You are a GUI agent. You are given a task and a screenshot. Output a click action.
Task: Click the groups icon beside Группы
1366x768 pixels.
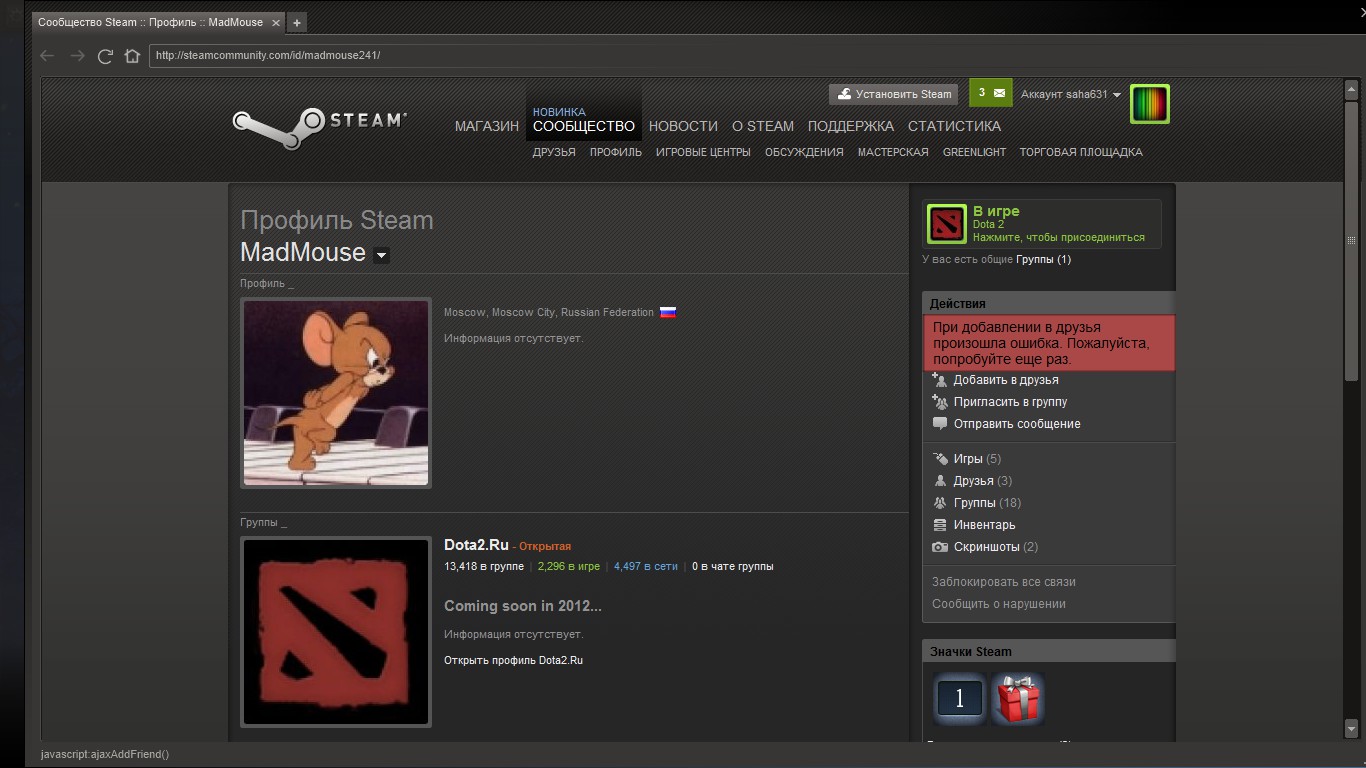939,503
